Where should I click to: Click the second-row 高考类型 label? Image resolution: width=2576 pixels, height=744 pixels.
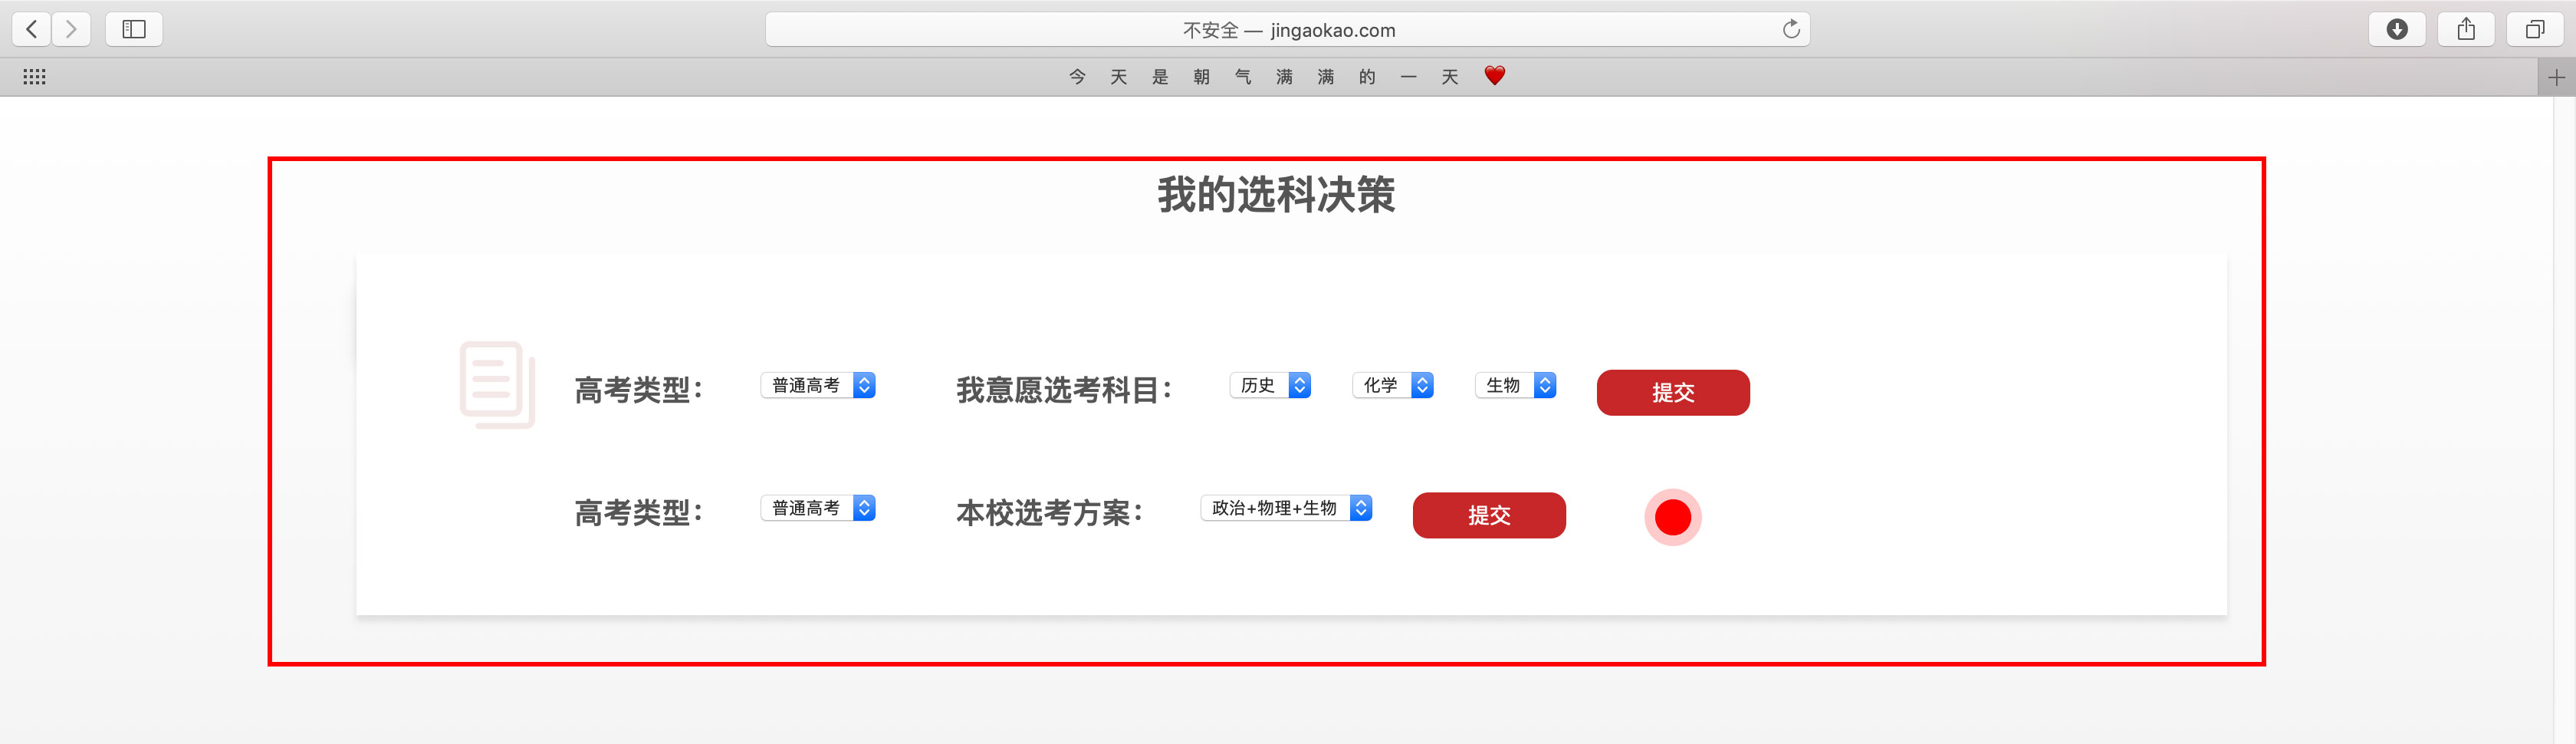coord(639,513)
